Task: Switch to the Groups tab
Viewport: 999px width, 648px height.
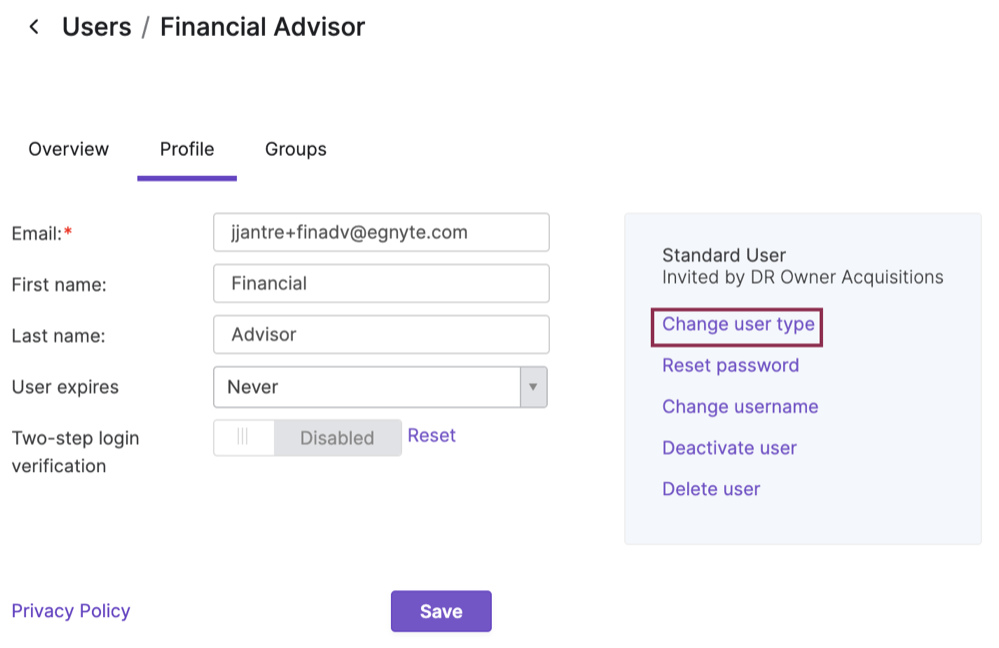Action: (295, 148)
